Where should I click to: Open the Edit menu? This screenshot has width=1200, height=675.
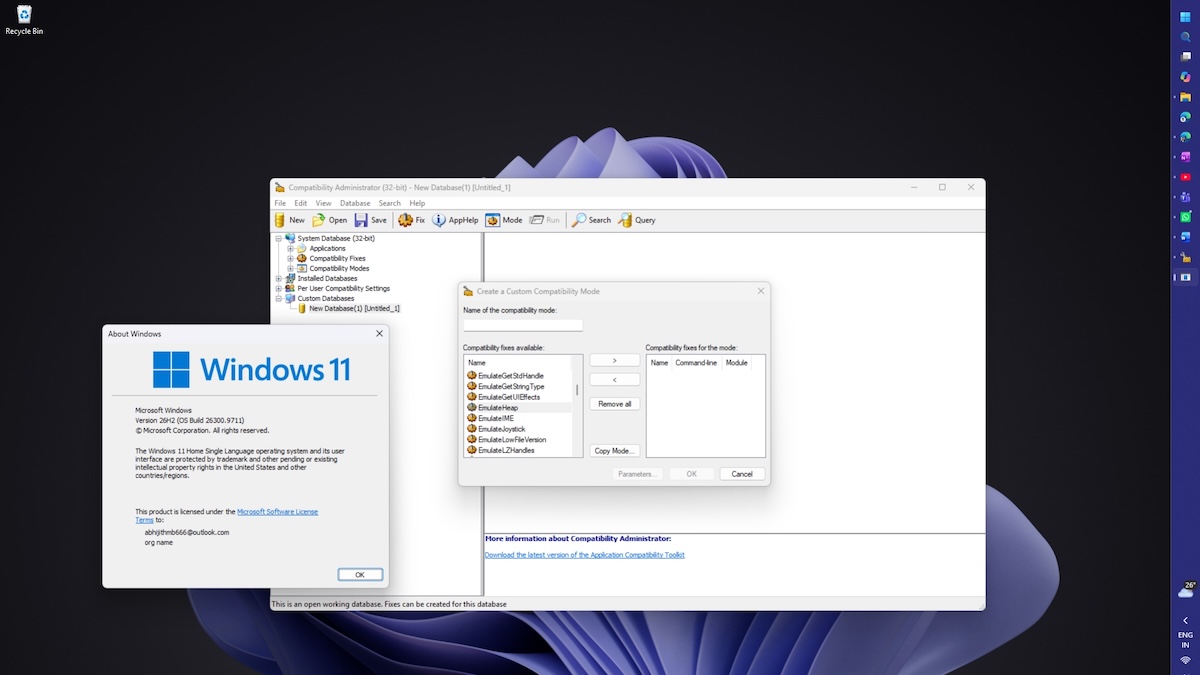(x=300, y=203)
